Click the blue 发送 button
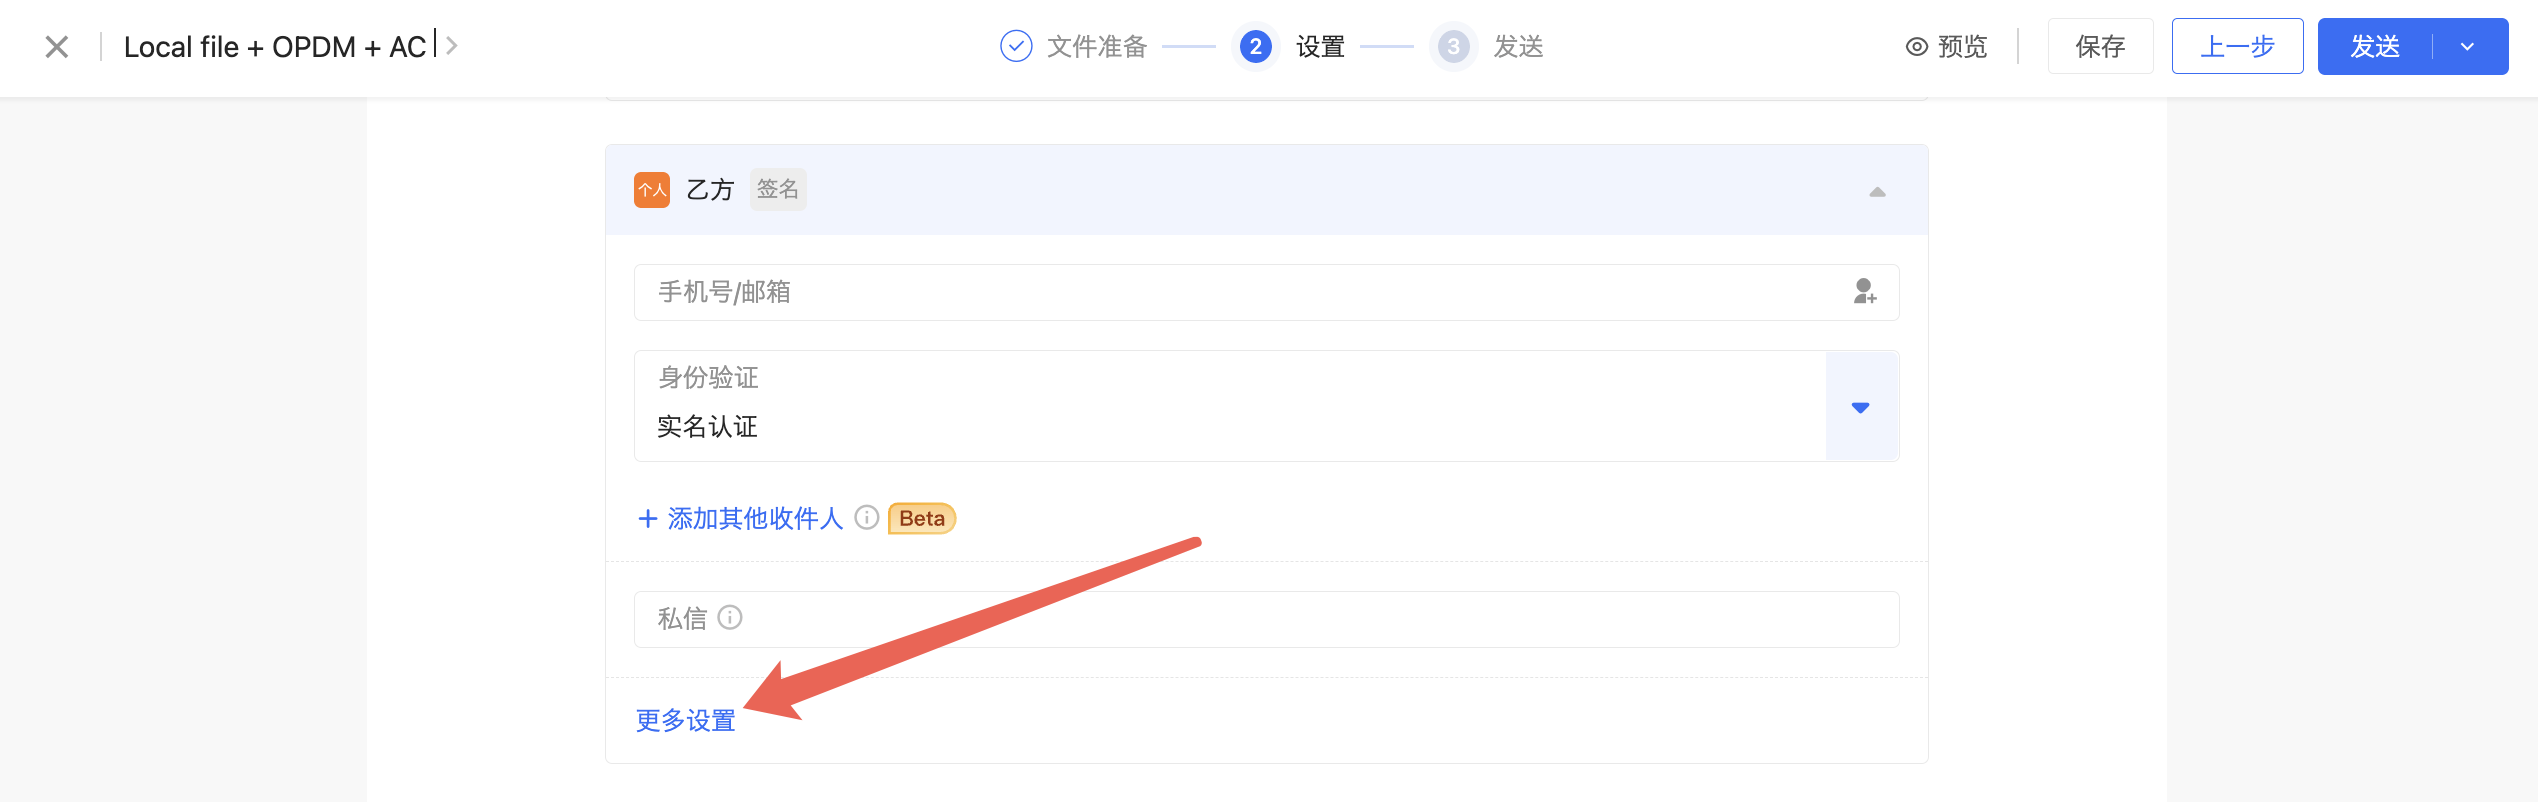The width and height of the screenshot is (2538, 802). click(2375, 46)
